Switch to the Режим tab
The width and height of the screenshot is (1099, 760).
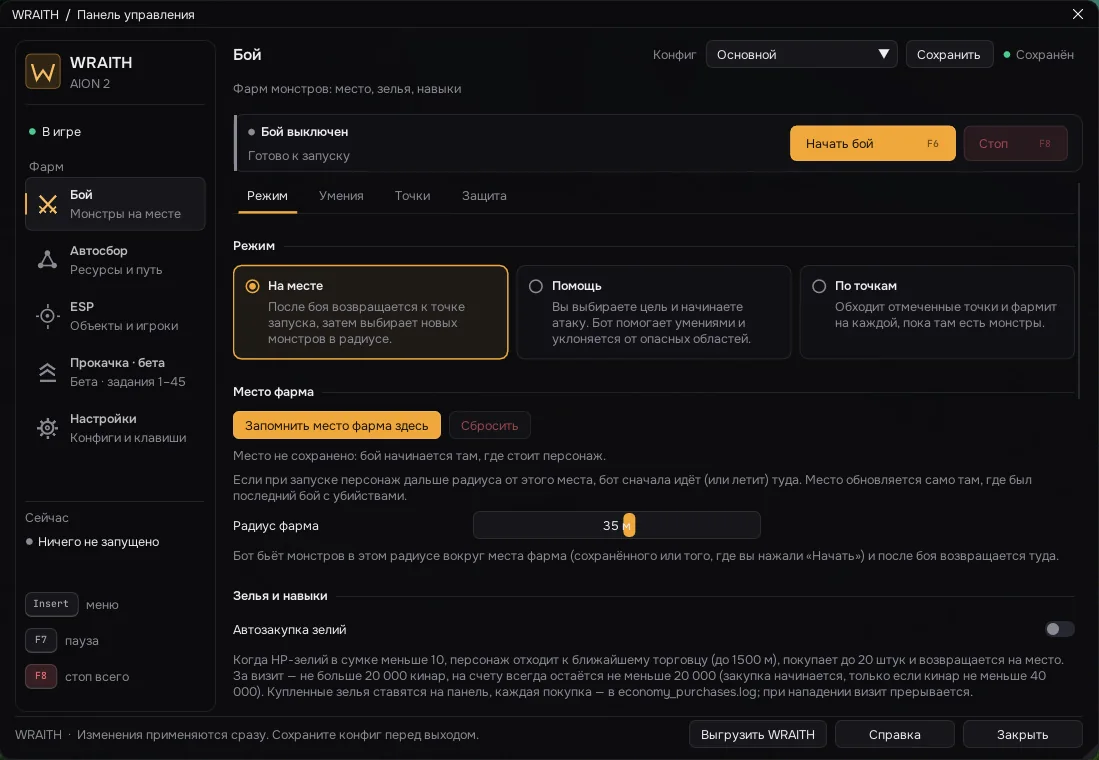click(267, 196)
